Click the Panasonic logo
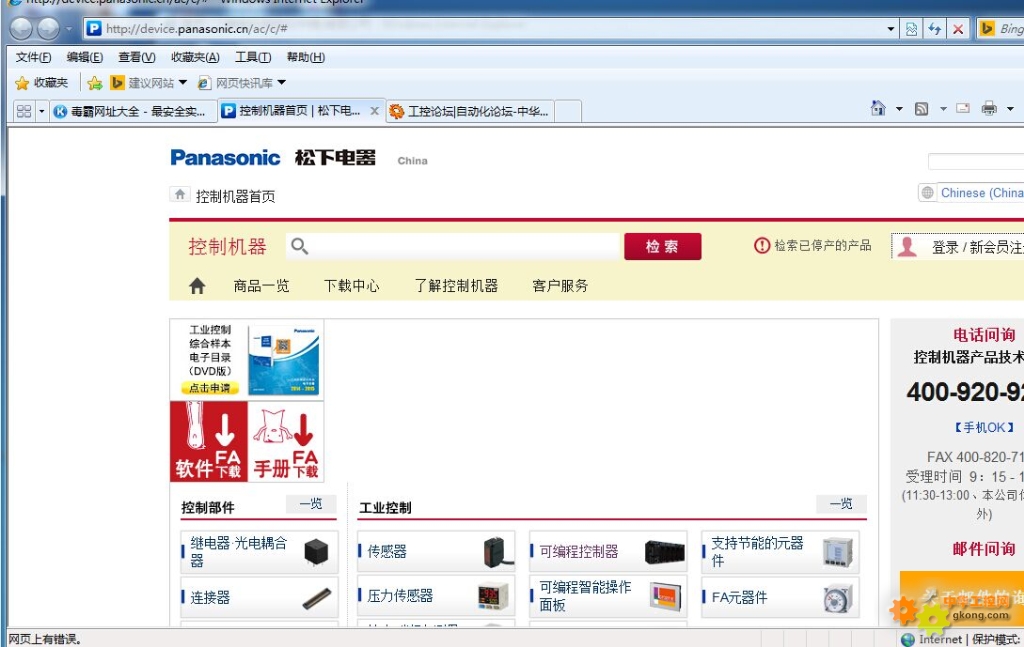The image size is (1024, 647). pyautogui.click(x=225, y=157)
